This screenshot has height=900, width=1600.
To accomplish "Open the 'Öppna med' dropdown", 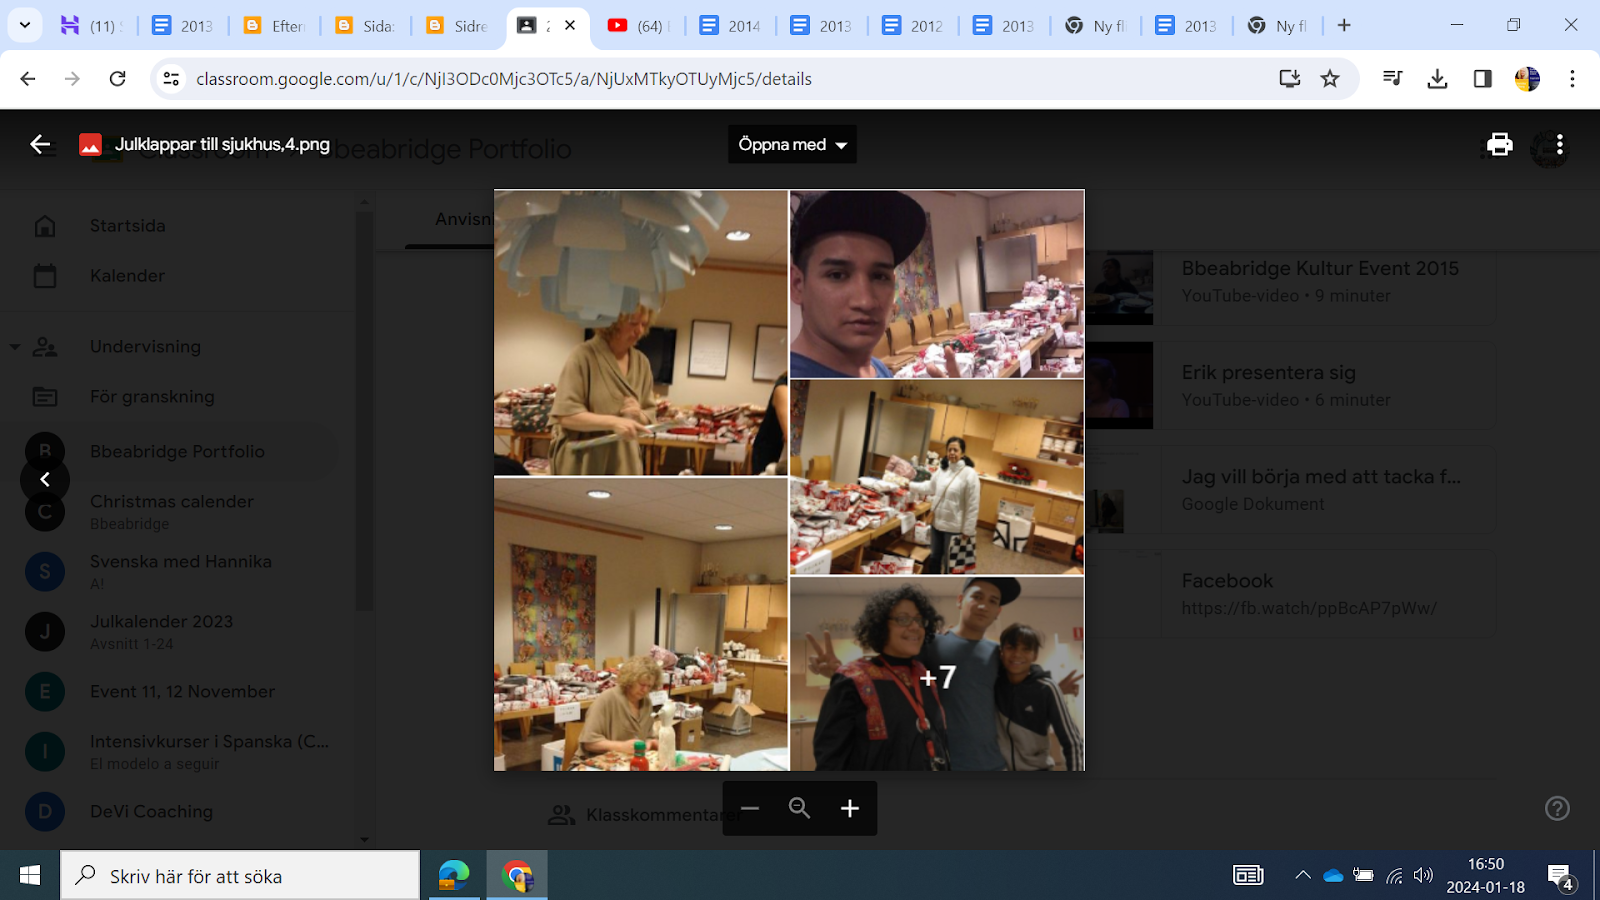I will [x=792, y=145].
